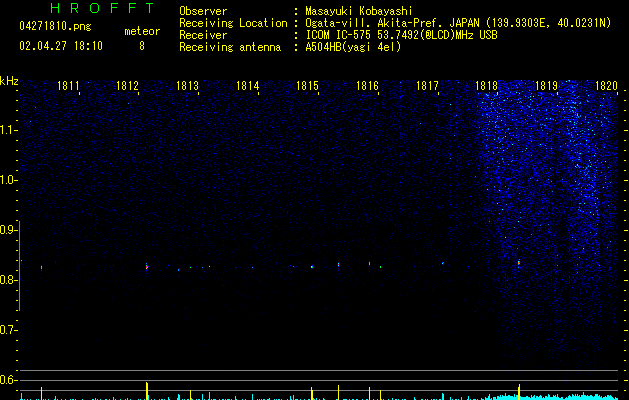
Task: Click the 'meteor' count label
Action: [142, 31]
